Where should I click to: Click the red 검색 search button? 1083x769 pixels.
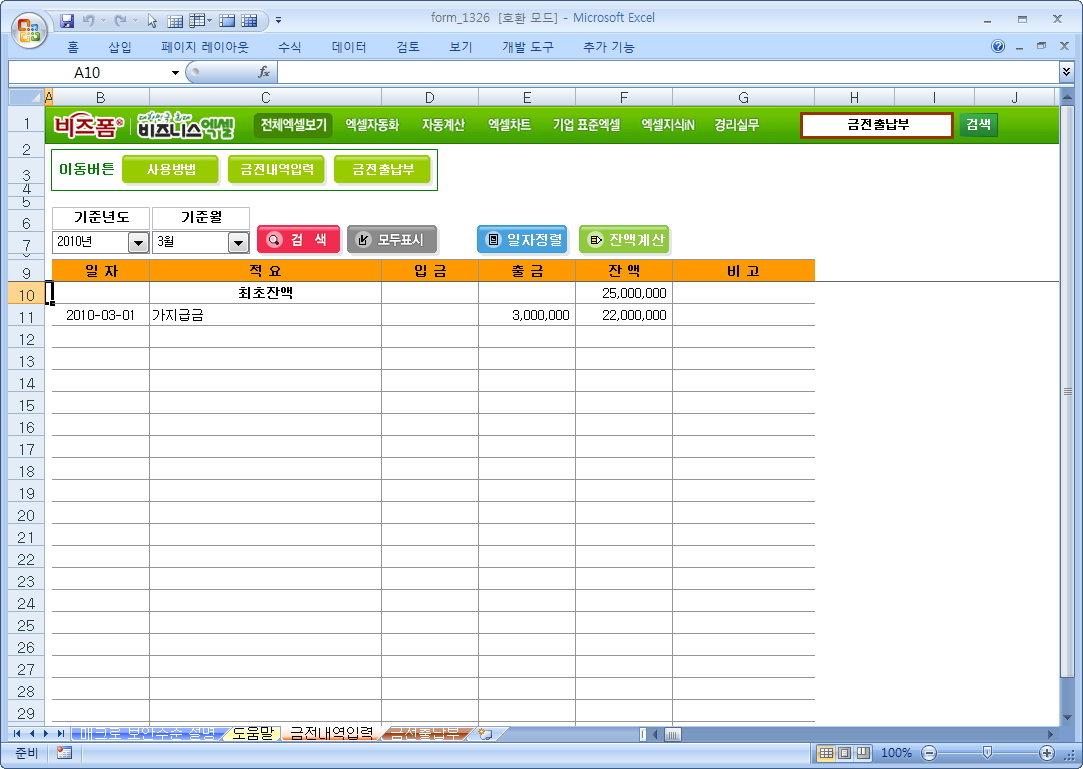[x=297, y=240]
